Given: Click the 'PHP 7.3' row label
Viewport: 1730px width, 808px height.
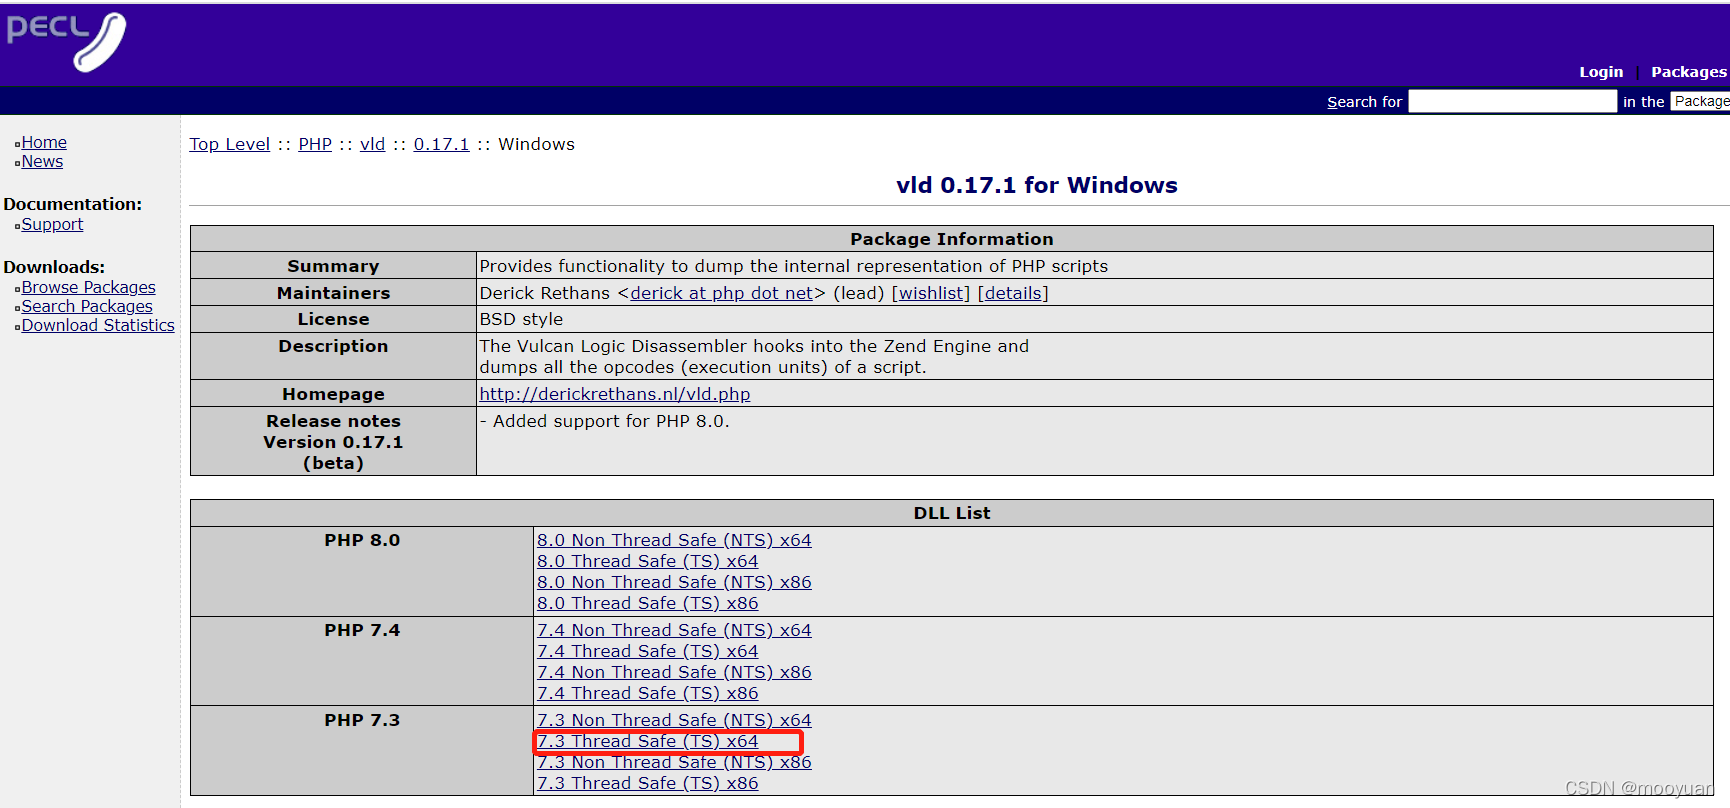Looking at the screenshot, I should (x=362, y=720).
